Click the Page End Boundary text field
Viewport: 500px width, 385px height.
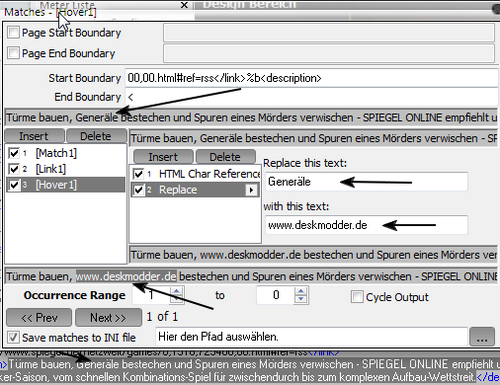pos(329,53)
